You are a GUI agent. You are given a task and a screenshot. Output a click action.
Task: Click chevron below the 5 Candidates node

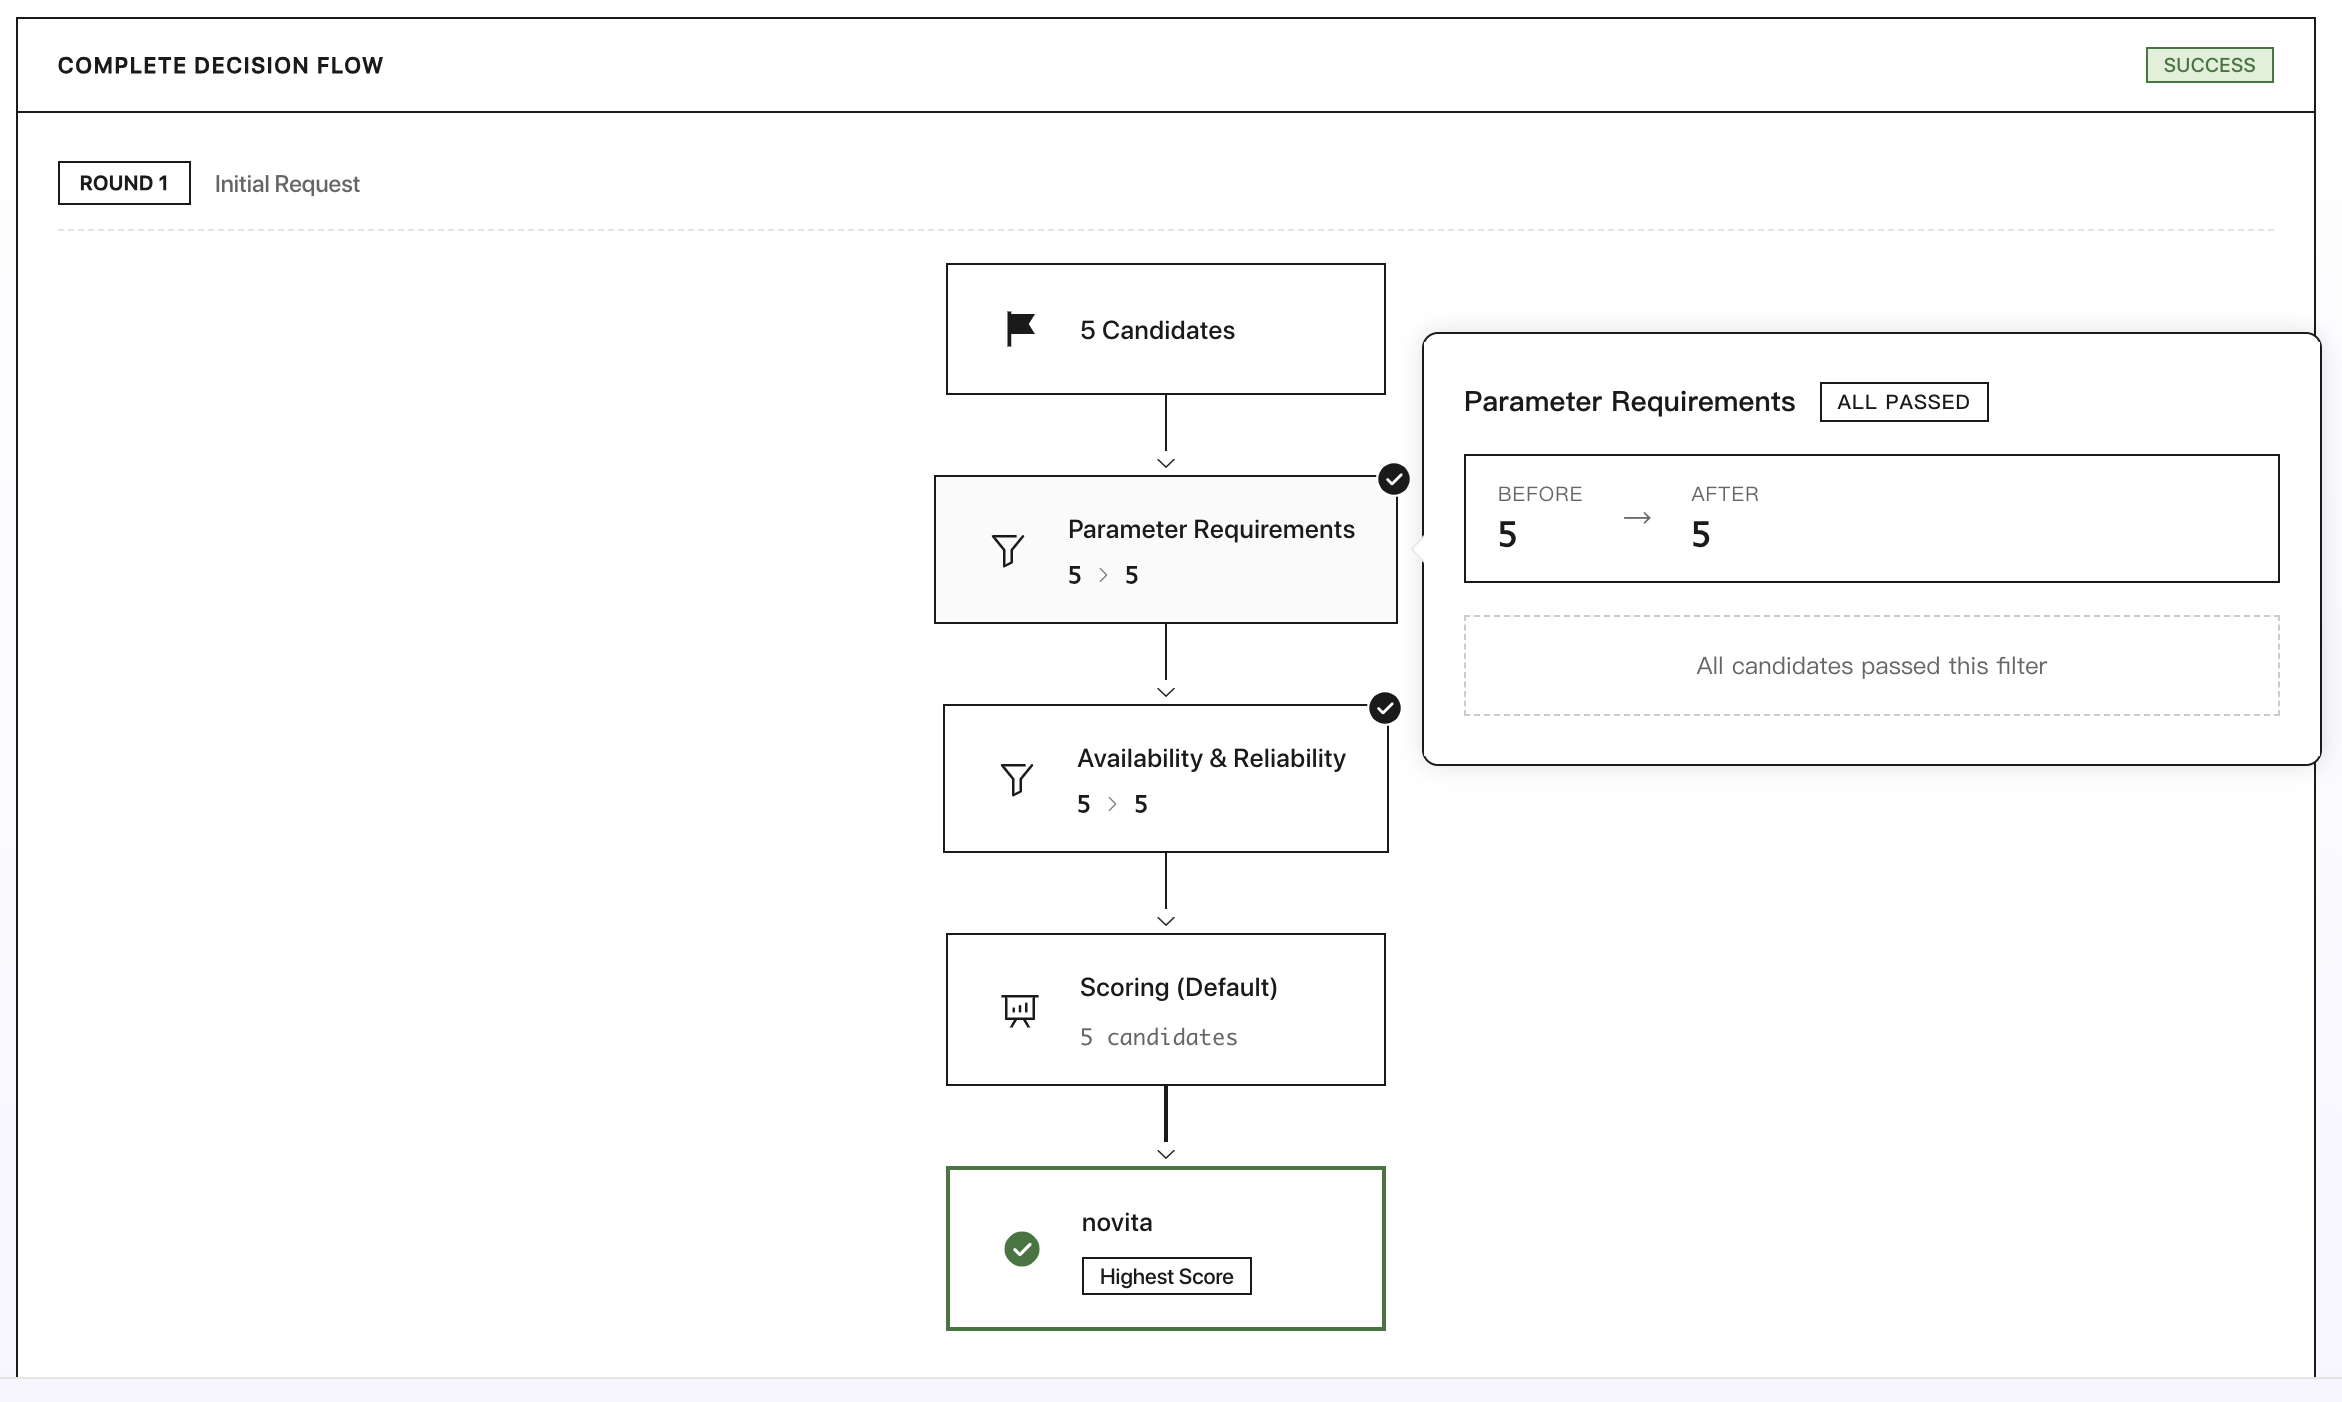click(1165, 463)
